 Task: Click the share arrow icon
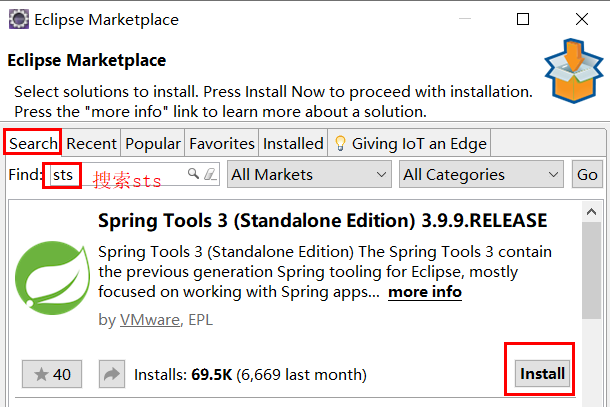click(110, 375)
